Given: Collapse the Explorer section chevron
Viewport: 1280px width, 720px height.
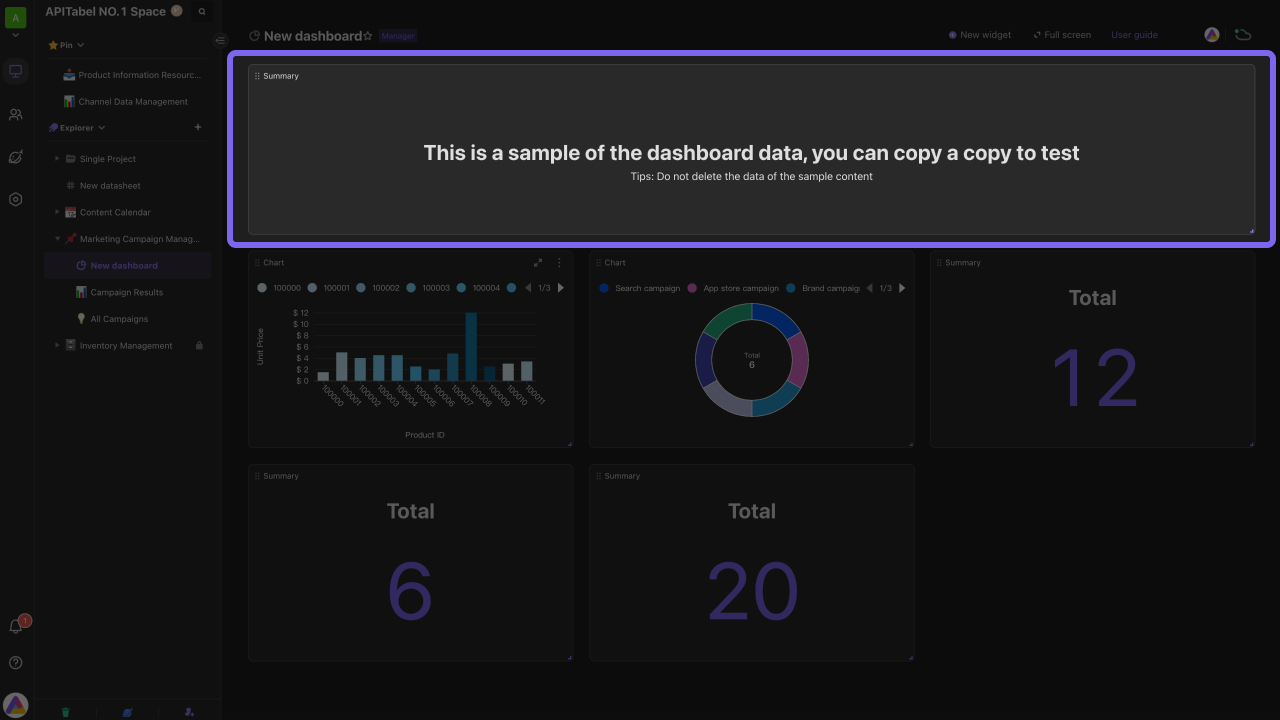Looking at the screenshot, I should [101, 128].
